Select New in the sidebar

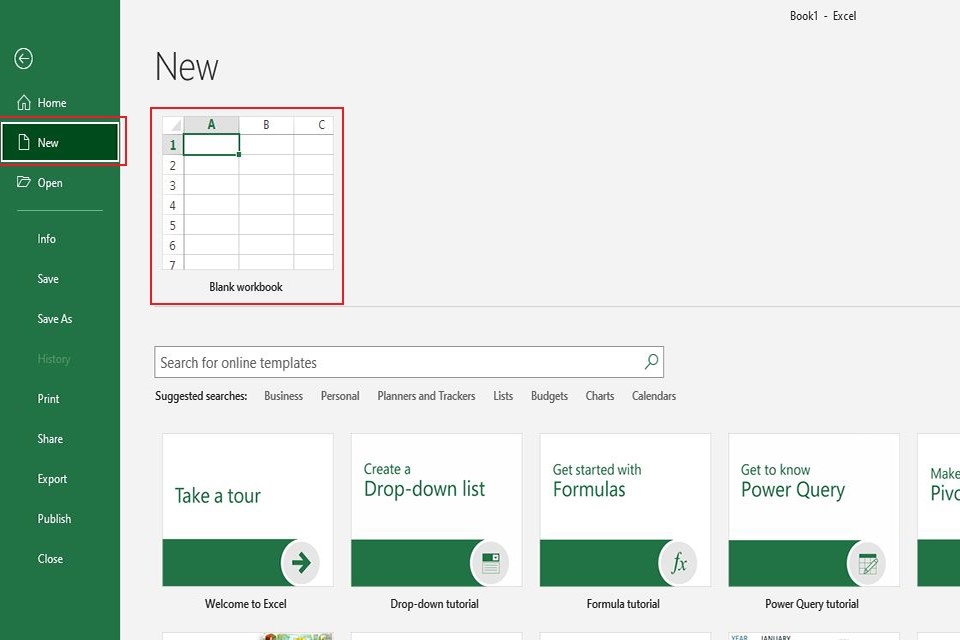point(60,143)
